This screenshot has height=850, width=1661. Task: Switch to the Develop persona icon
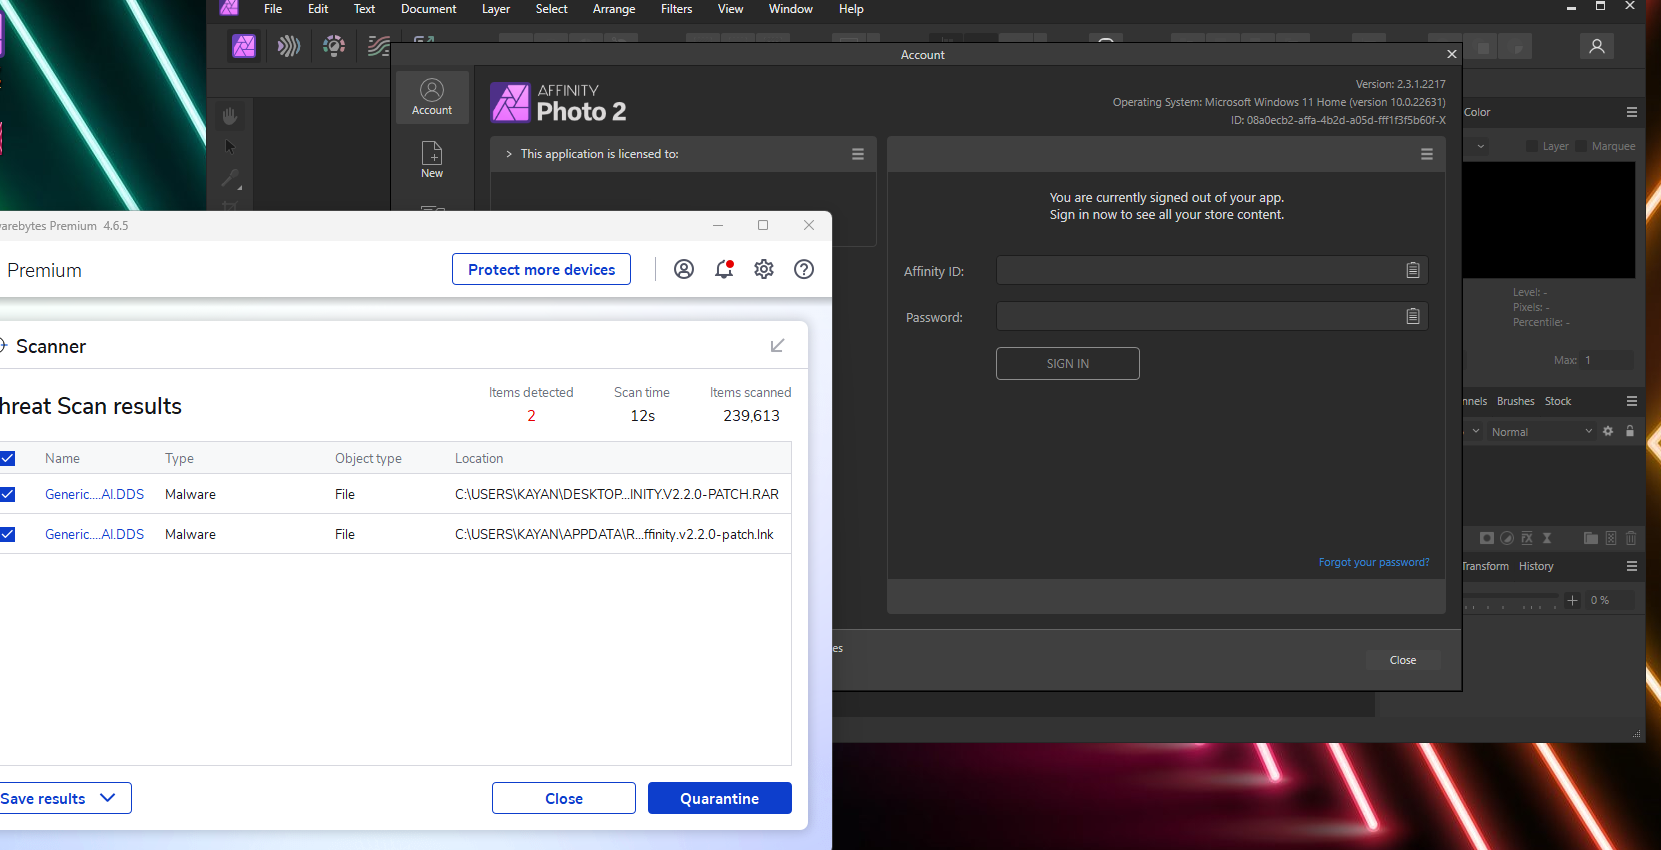coord(334,46)
